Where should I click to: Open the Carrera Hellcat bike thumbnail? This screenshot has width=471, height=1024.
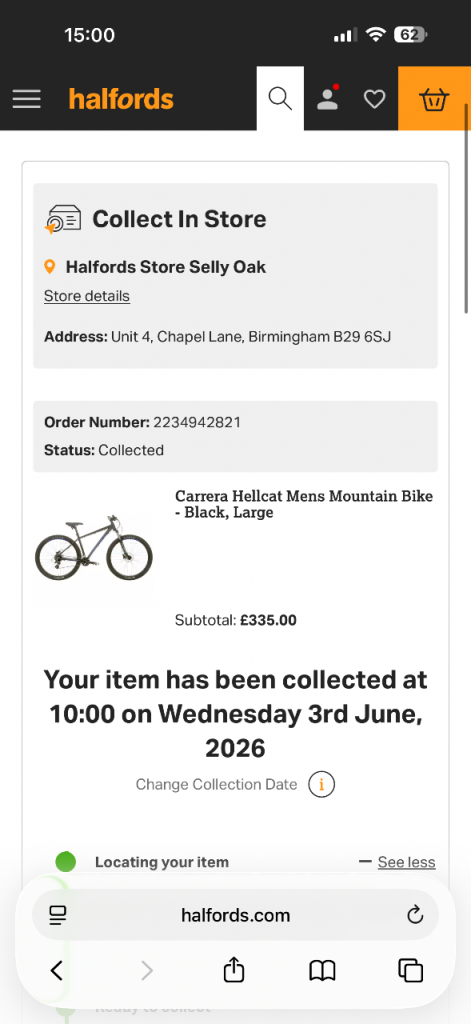tap(93, 547)
